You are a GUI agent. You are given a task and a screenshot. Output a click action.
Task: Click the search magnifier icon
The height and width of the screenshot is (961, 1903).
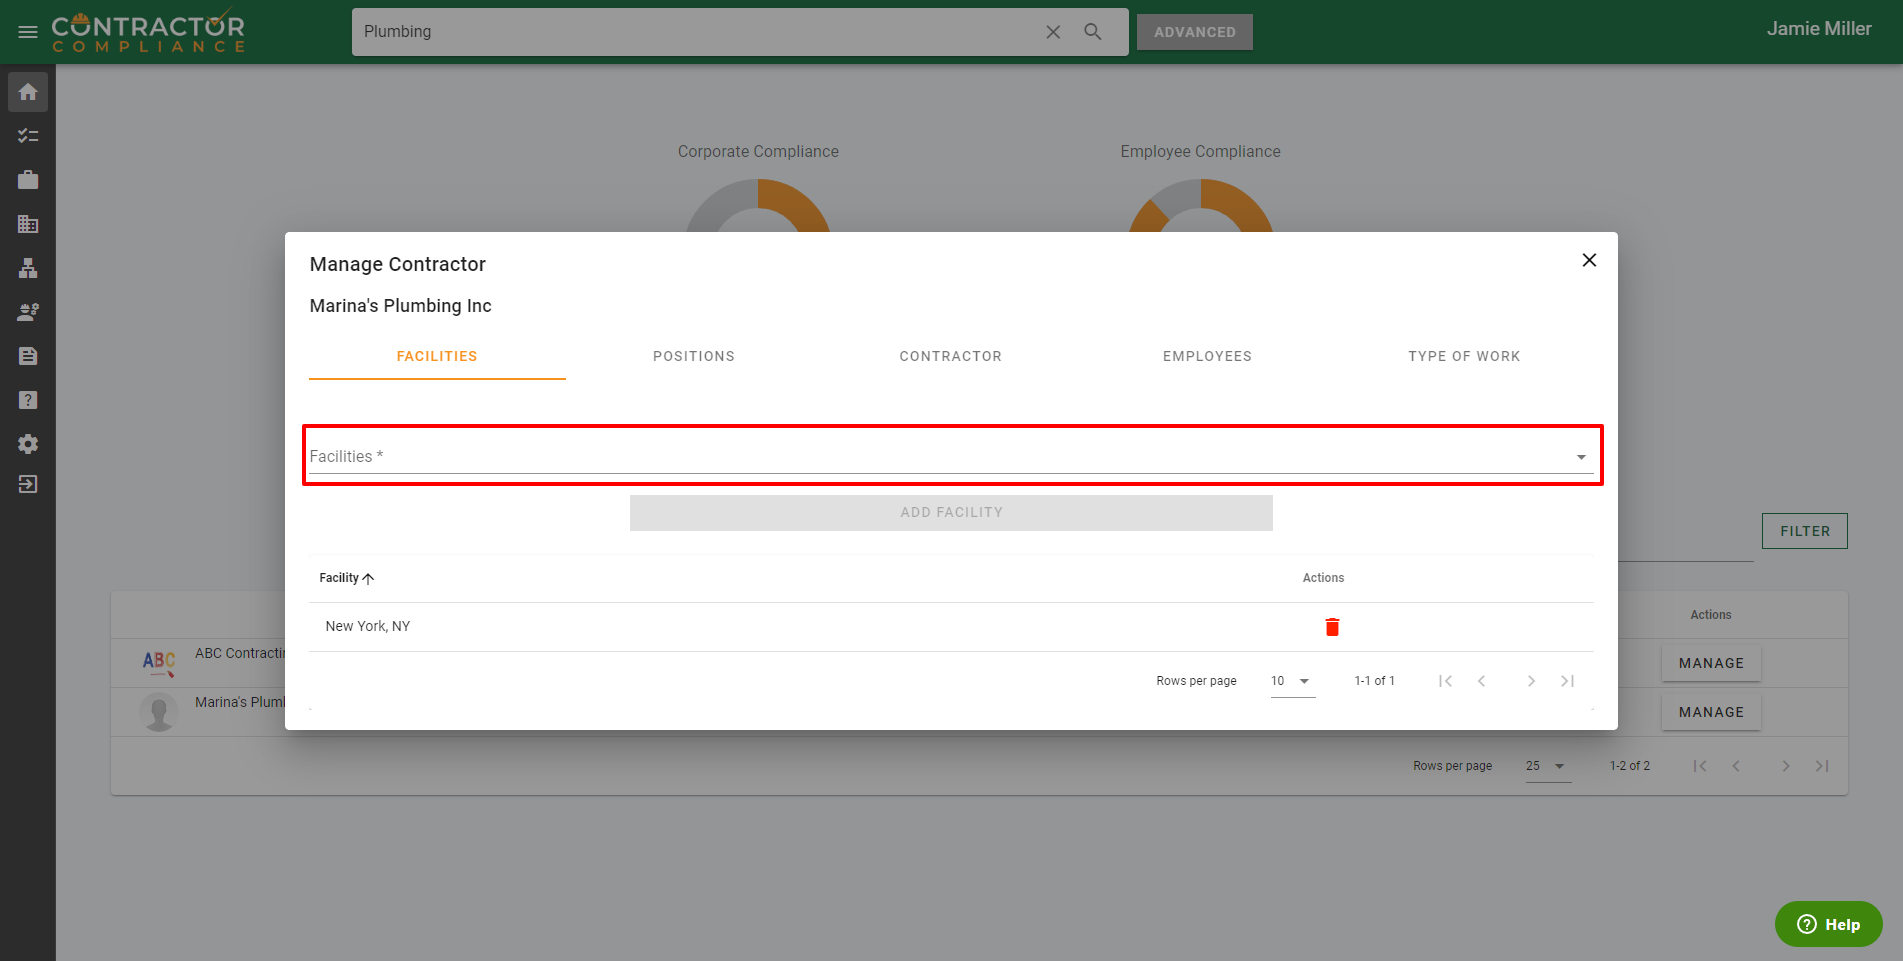1093,32
